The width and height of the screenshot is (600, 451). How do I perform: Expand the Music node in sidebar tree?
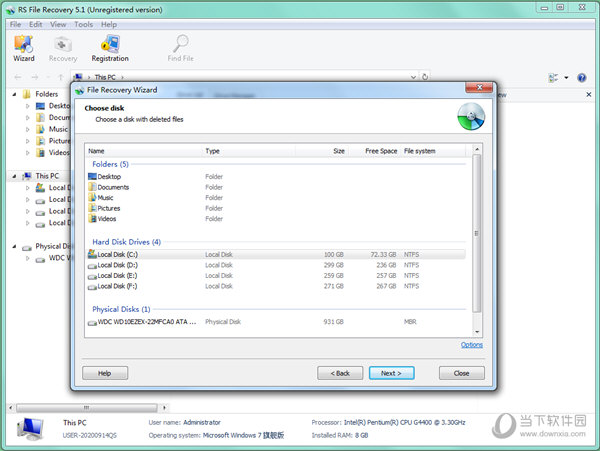tap(28, 129)
